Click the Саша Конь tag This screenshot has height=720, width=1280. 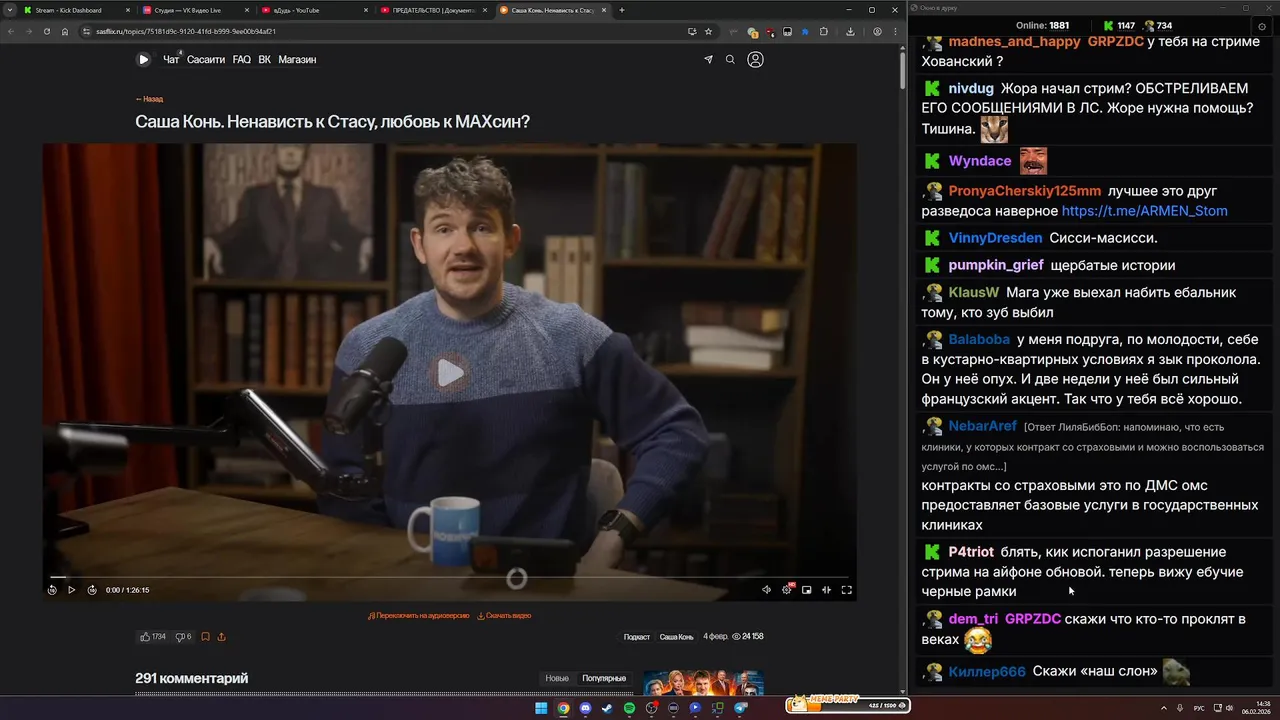click(676, 637)
